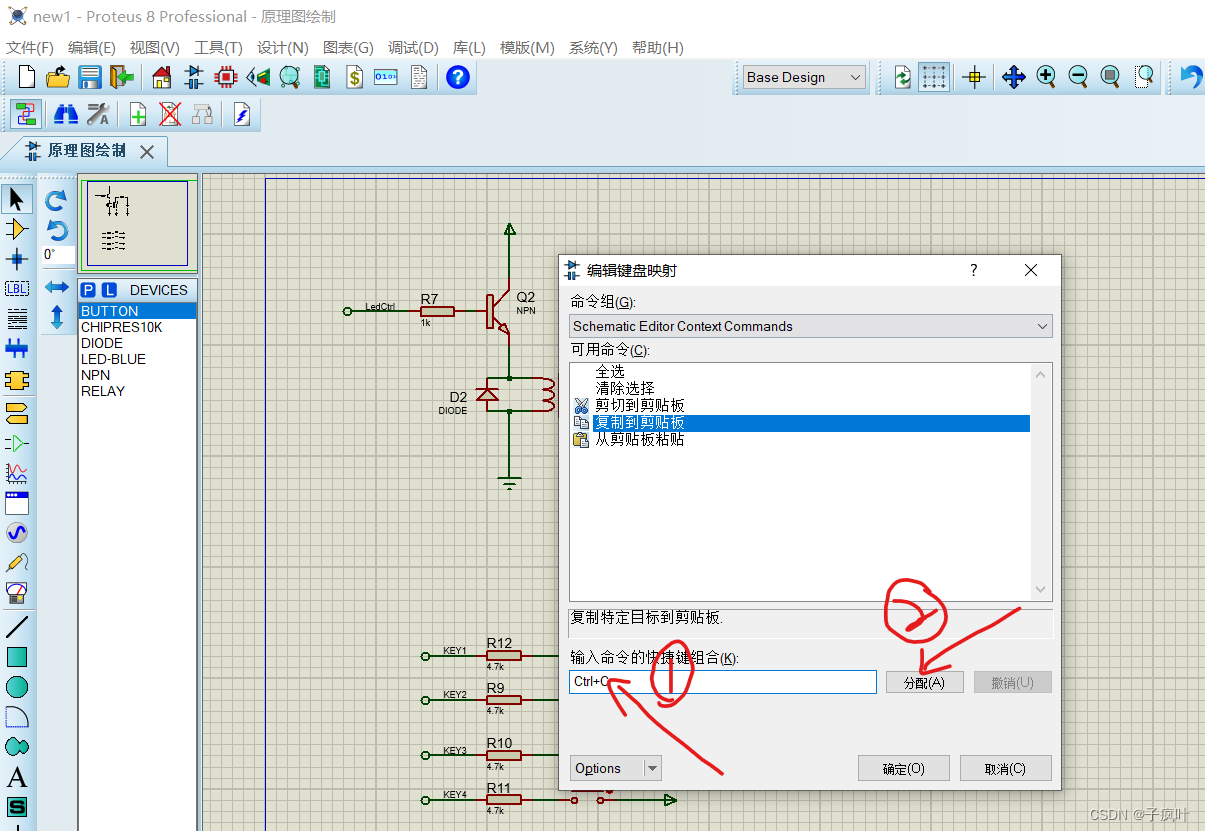The height and width of the screenshot is (831, 1205).
Task: Select the Generator Mode sine icon
Action: 17,532
